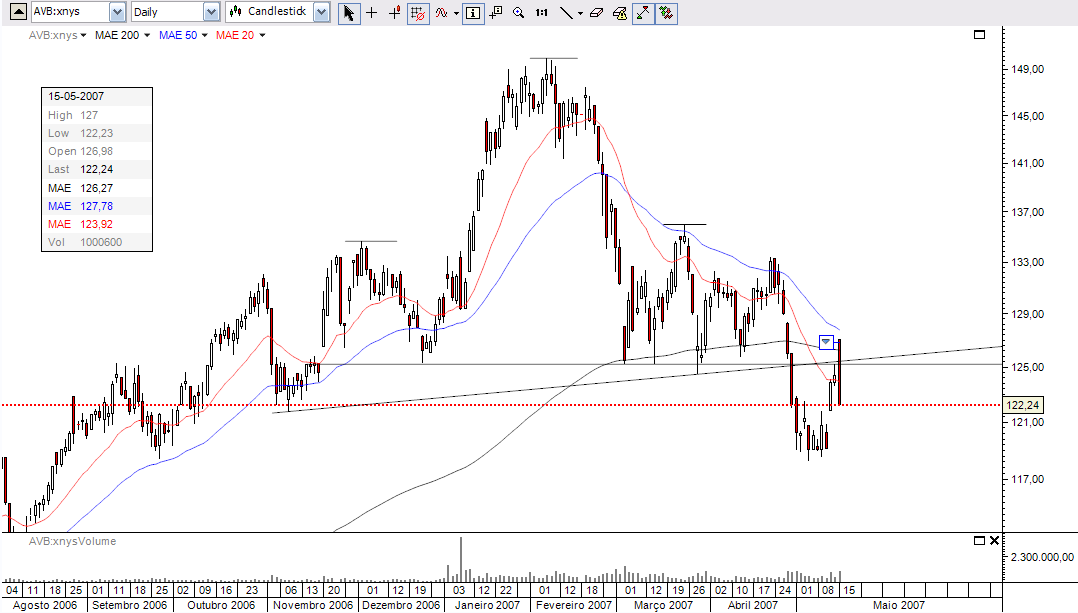Screen dimensions: 1078x613
Task: Select the eraser tool
Action: 596,12
